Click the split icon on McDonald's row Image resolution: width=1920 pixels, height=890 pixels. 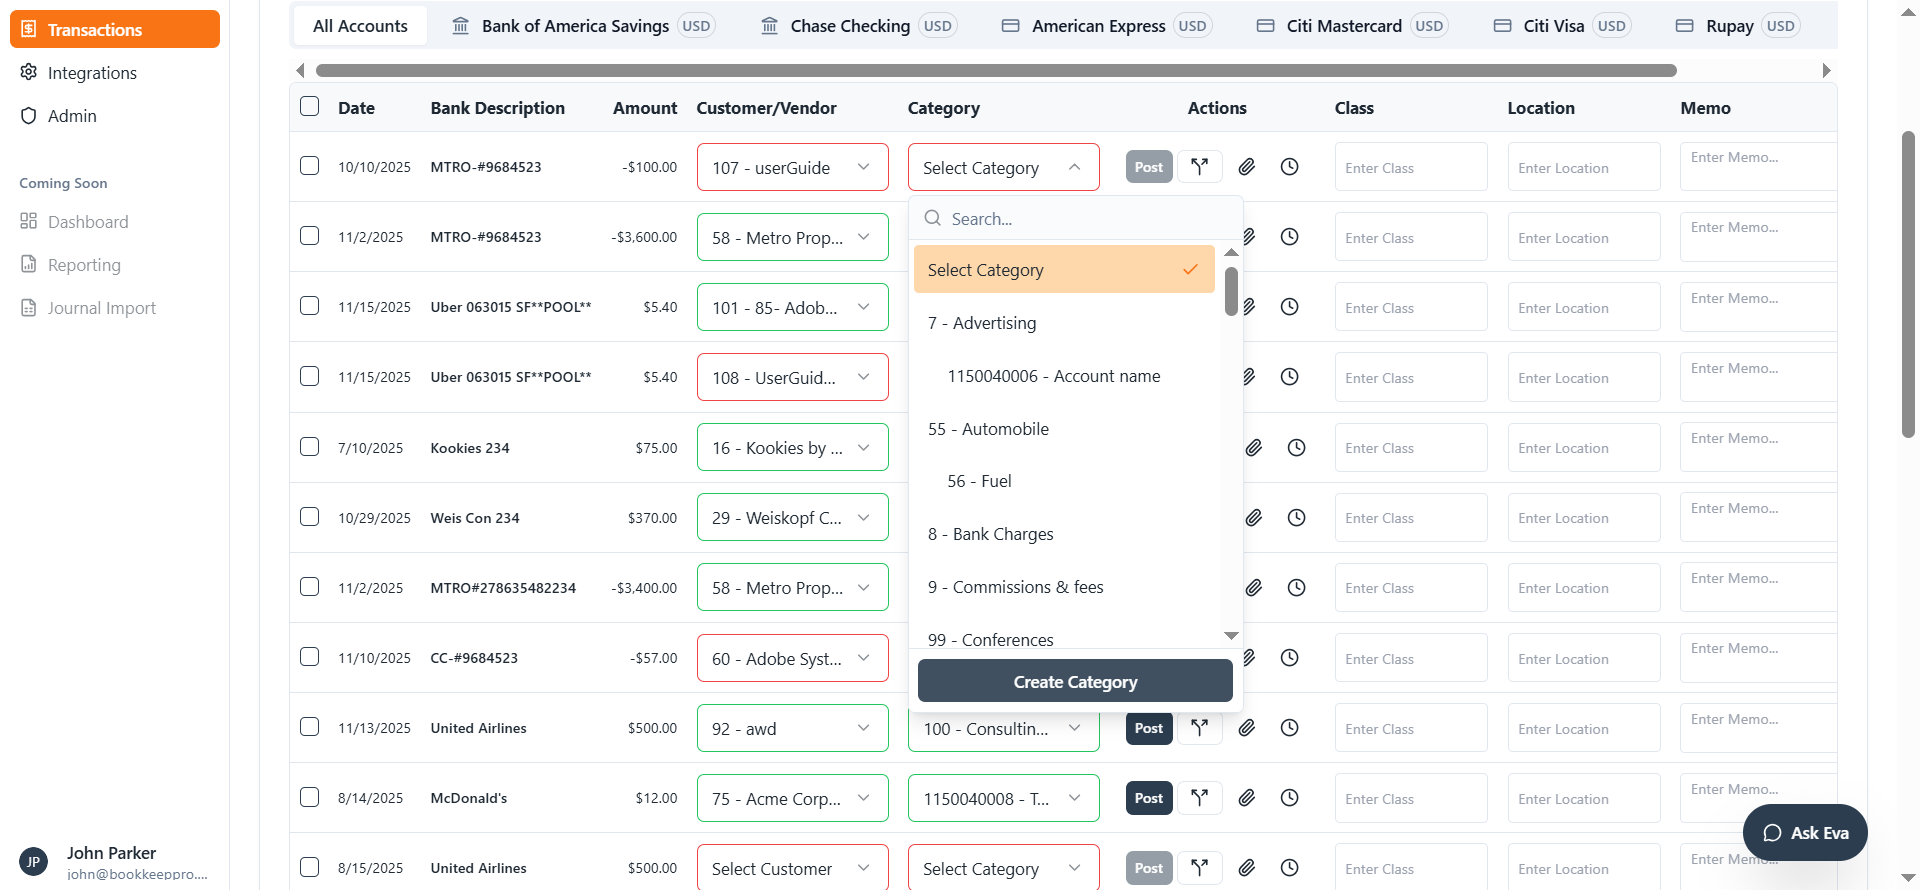[x=1199, y=798]
